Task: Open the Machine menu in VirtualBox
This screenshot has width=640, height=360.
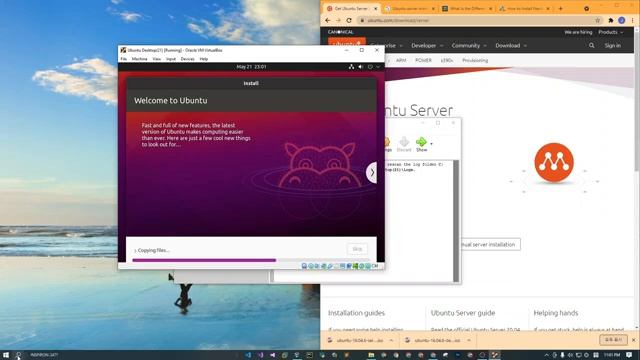Action: 139,59
